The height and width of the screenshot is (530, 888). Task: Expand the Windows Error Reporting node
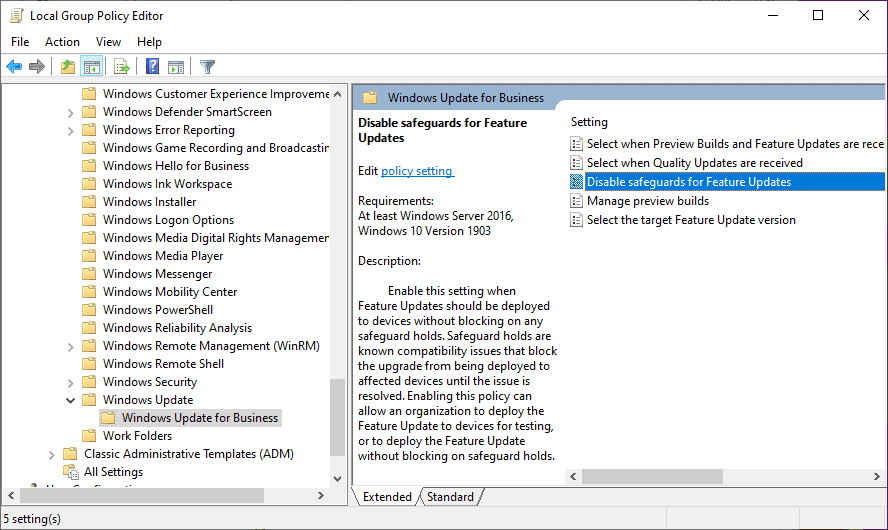[70, 131]
